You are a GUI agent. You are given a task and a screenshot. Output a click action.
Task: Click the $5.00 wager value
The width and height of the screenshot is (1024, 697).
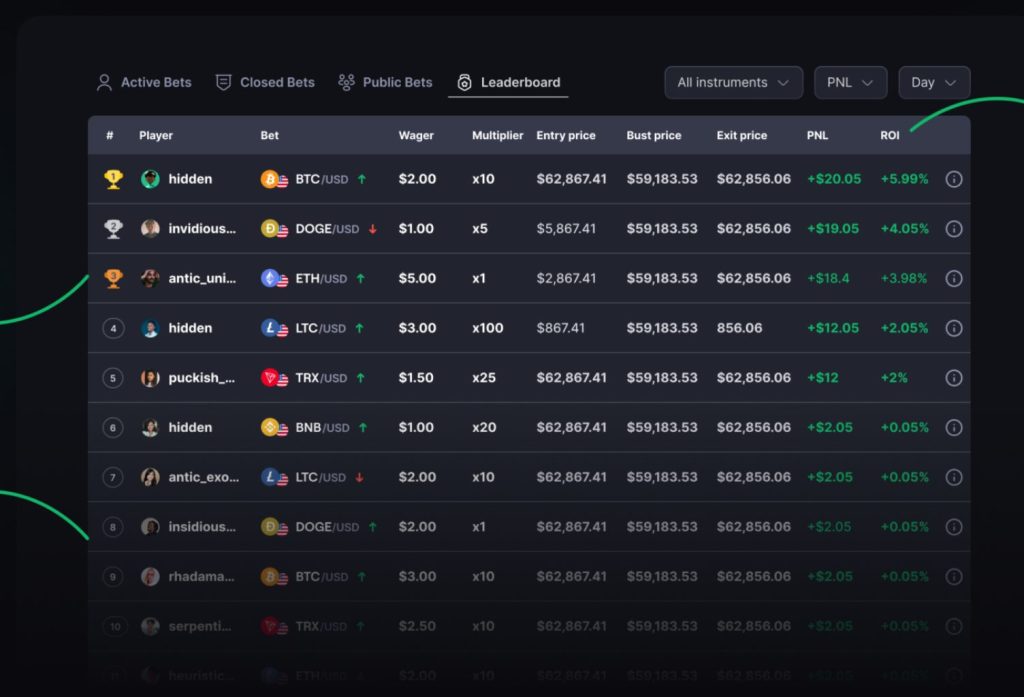tap(417, 278)
